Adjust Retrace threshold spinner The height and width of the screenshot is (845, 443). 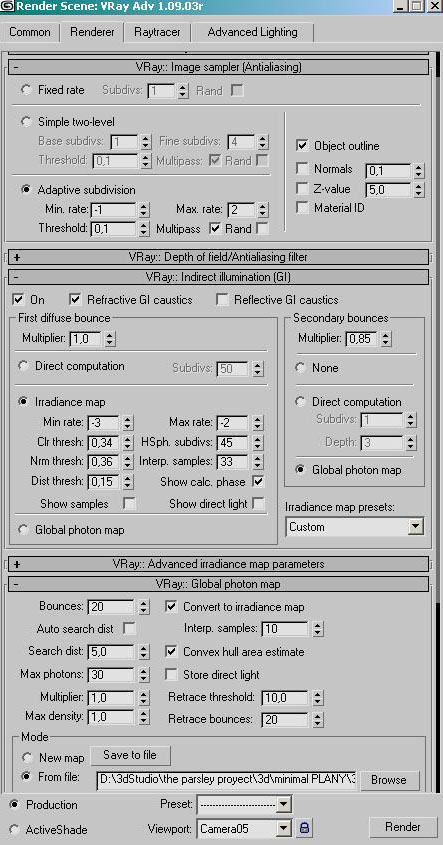click(317, 698)
